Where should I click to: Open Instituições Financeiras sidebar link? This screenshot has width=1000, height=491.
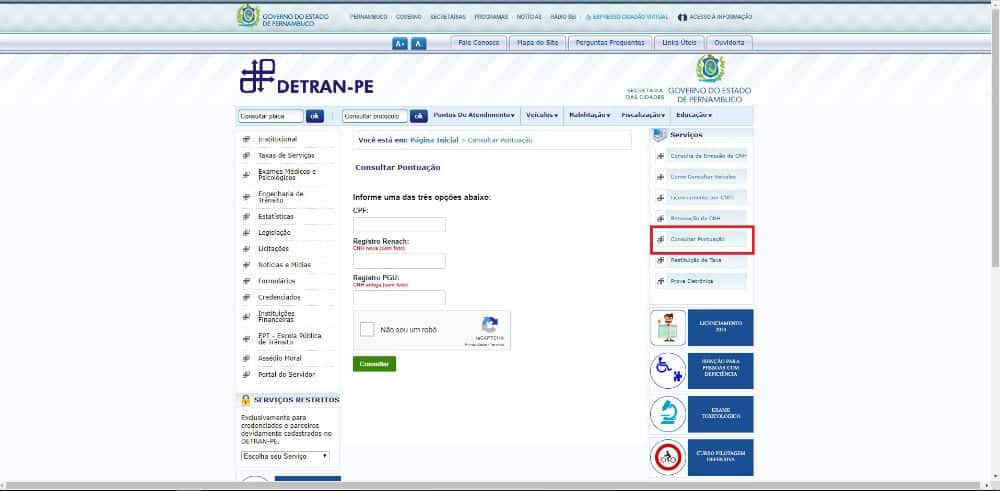276,316
